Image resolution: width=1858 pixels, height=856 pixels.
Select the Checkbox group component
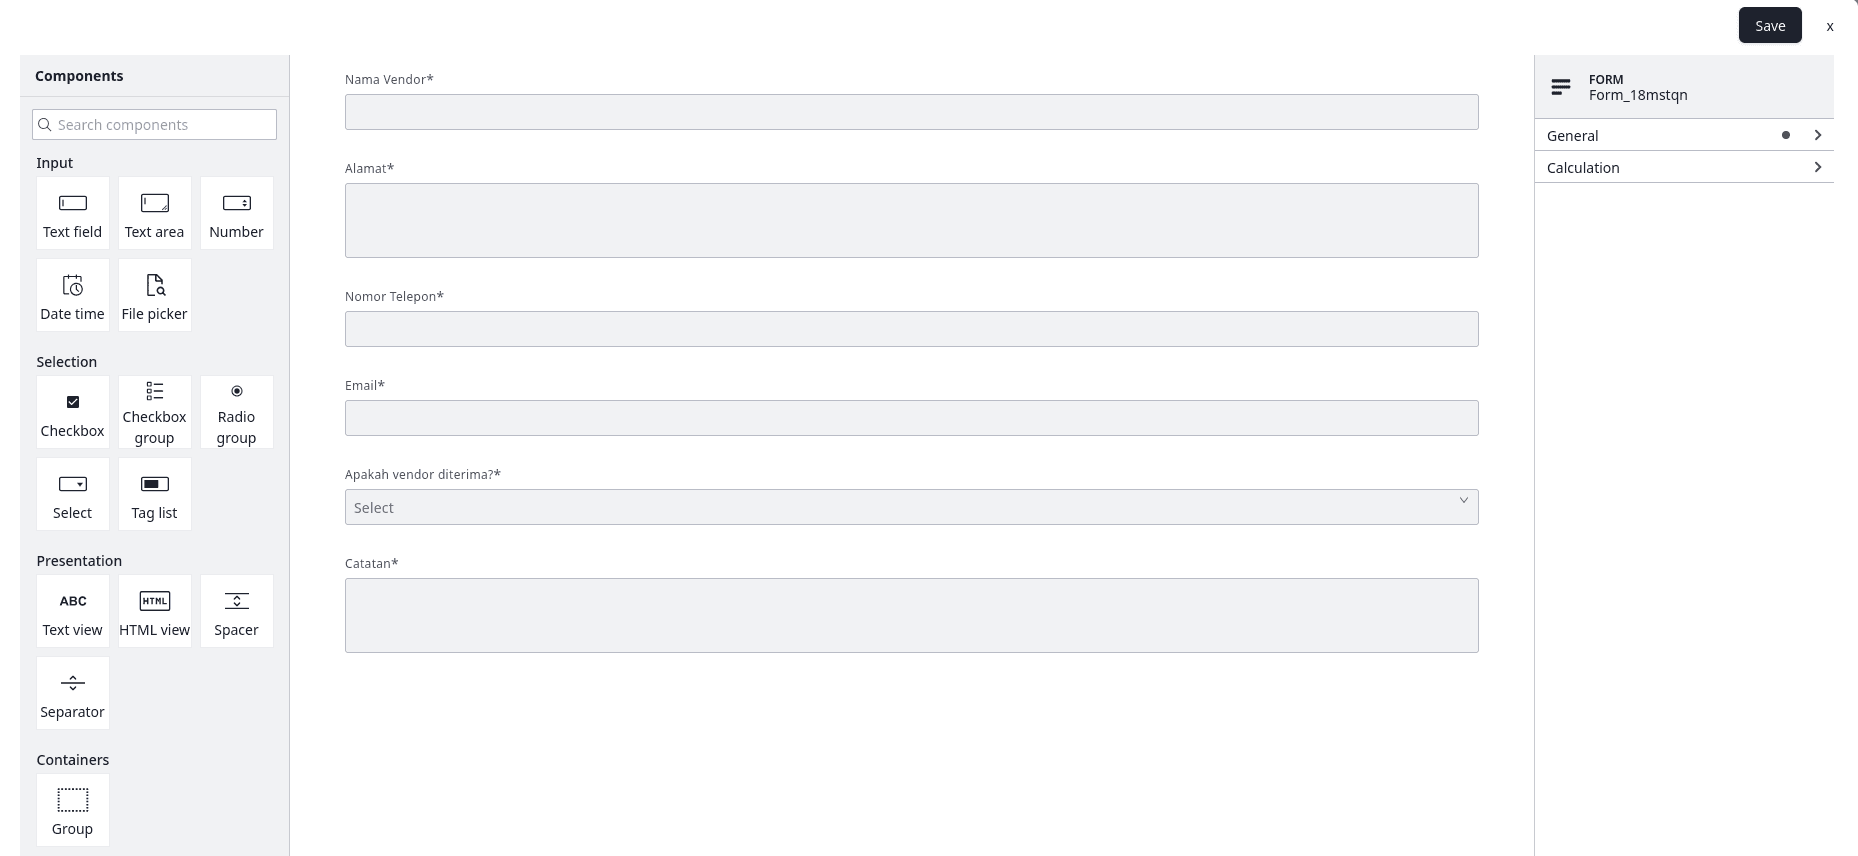click(x=155, y=413)
